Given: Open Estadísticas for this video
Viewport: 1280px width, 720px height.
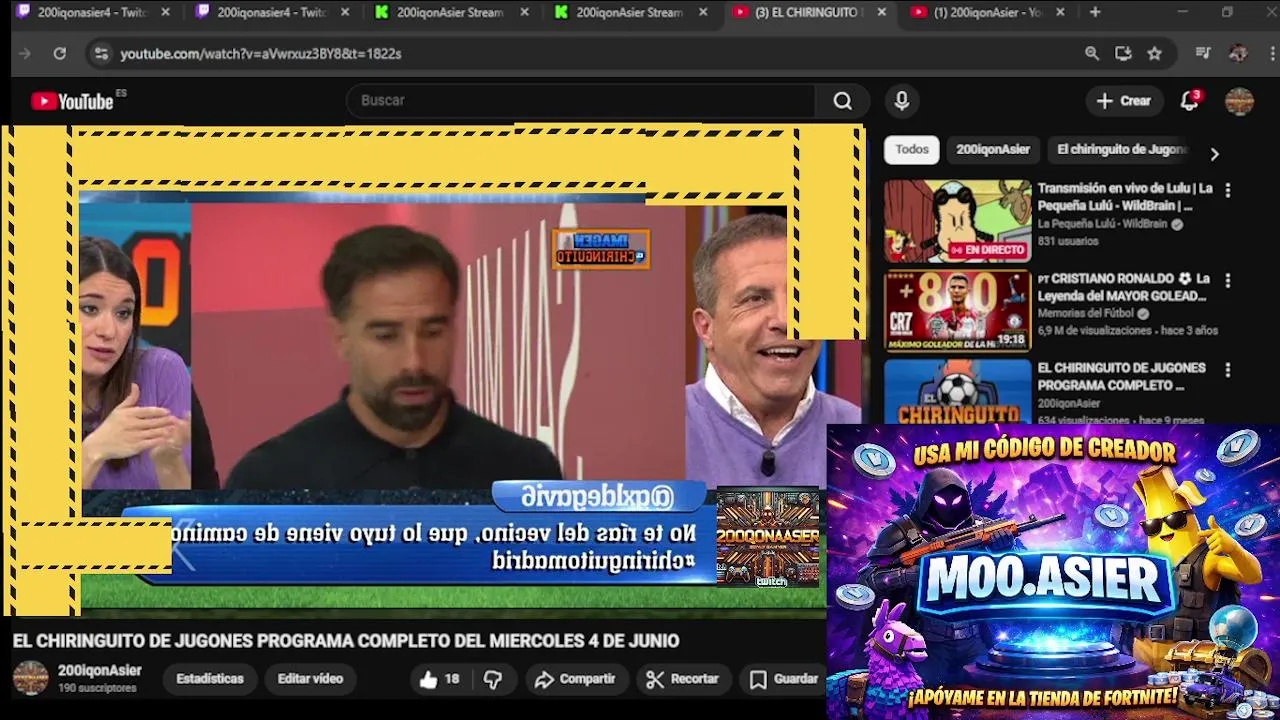Looking at the screenshot, I should click(210, 679).
